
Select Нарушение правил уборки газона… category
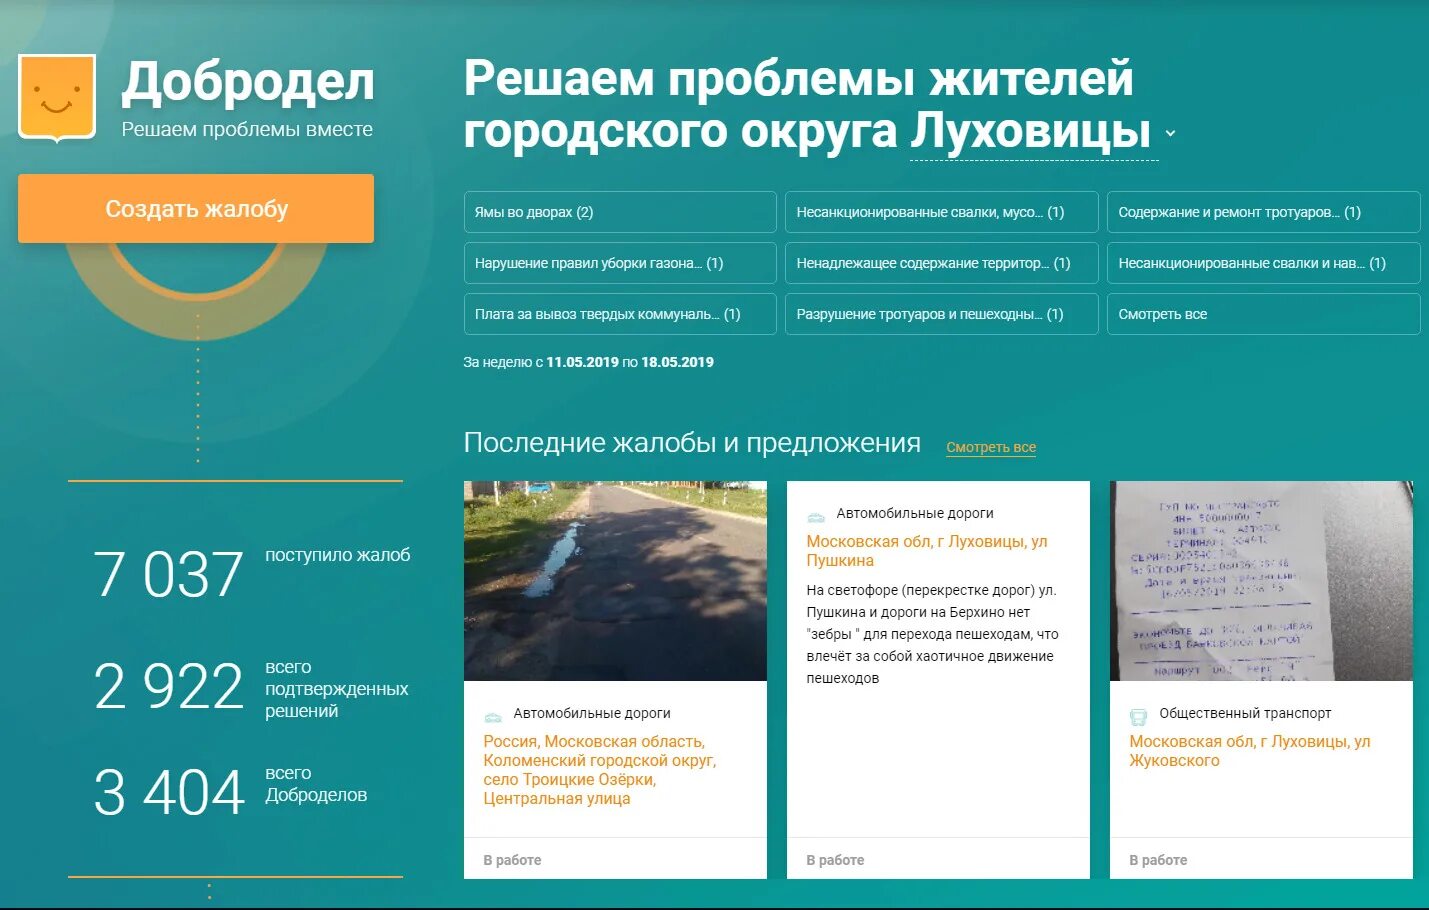tap(620, 263)
